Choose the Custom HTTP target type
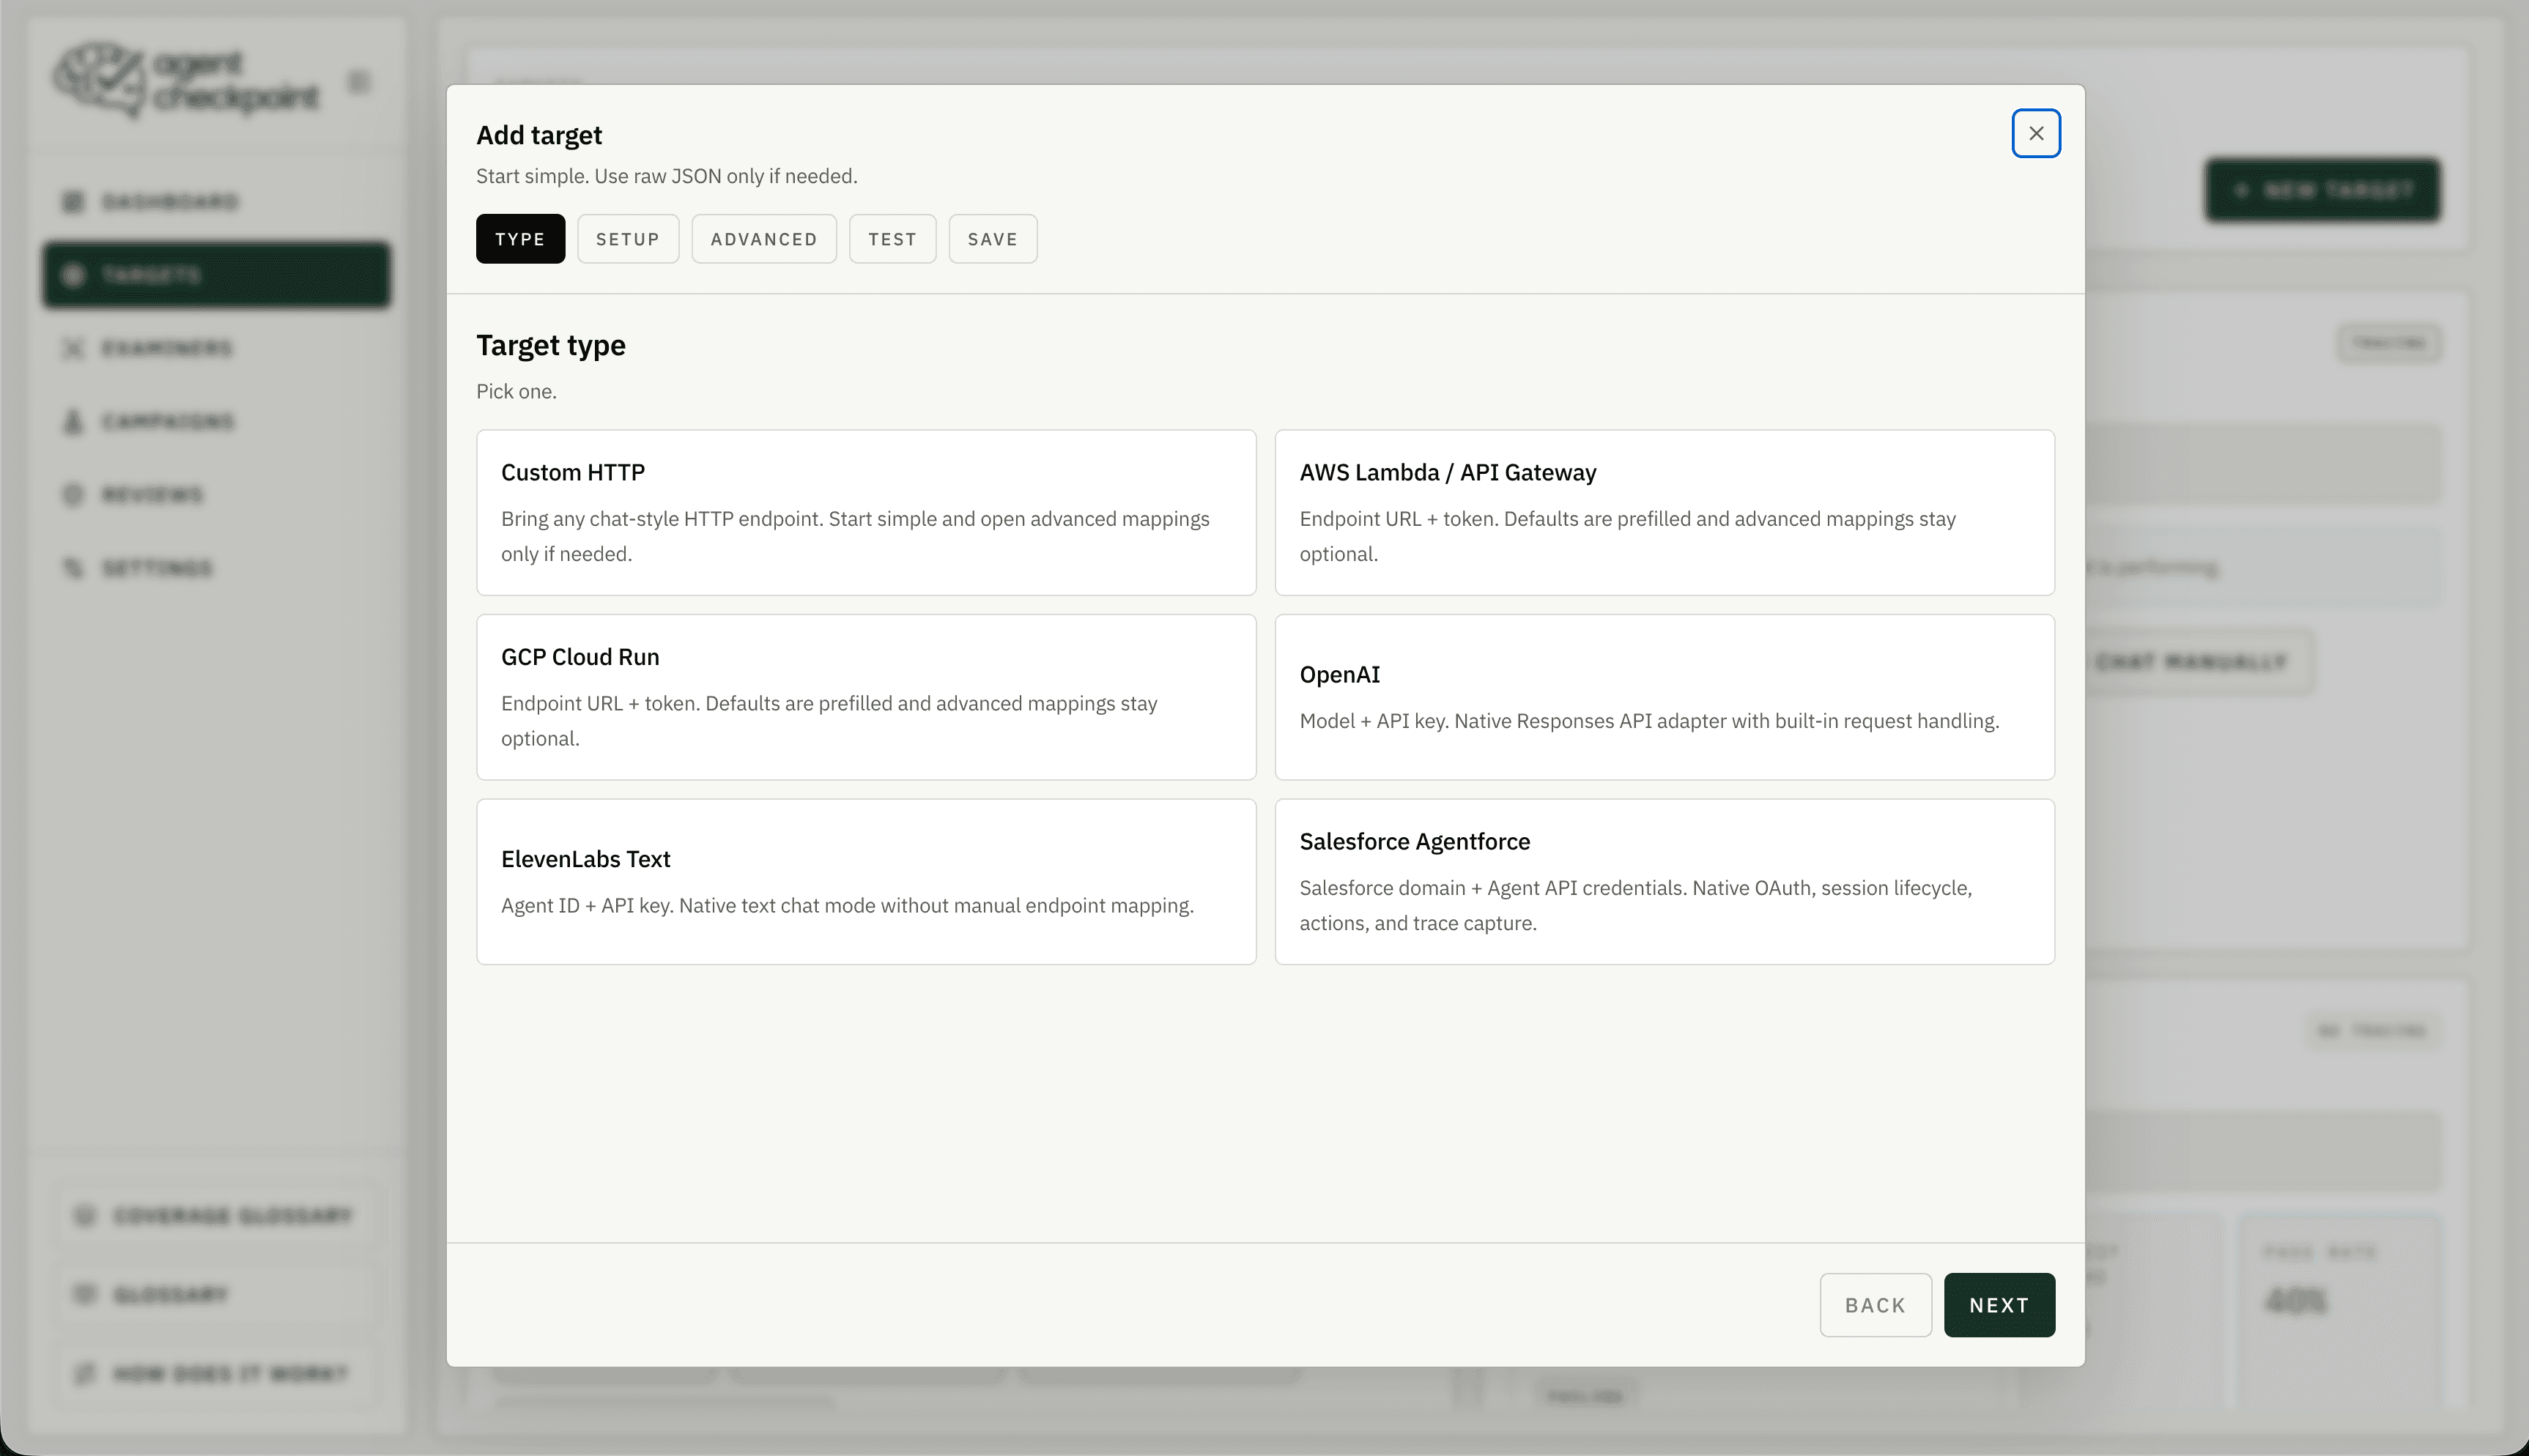This screenshot has height=1456, width=2529. click(x=866, y=512)
